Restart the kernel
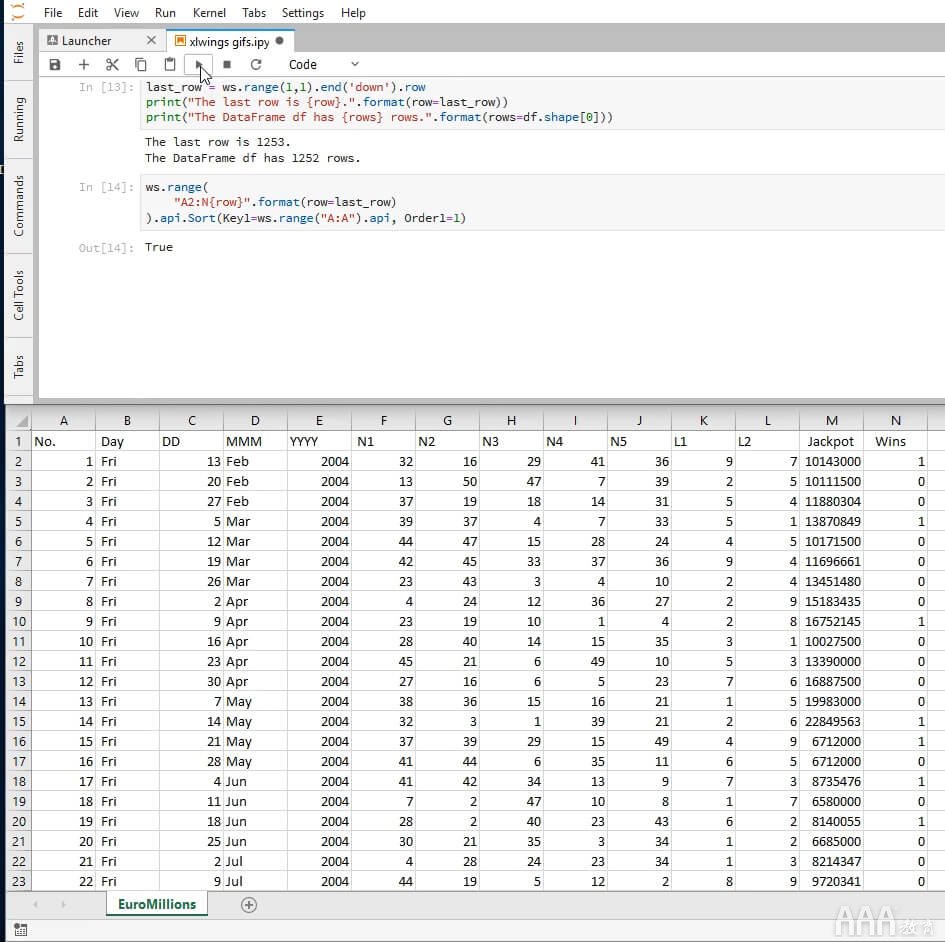The height and width of the screenshot is (942, 945). tap(256, 65)
